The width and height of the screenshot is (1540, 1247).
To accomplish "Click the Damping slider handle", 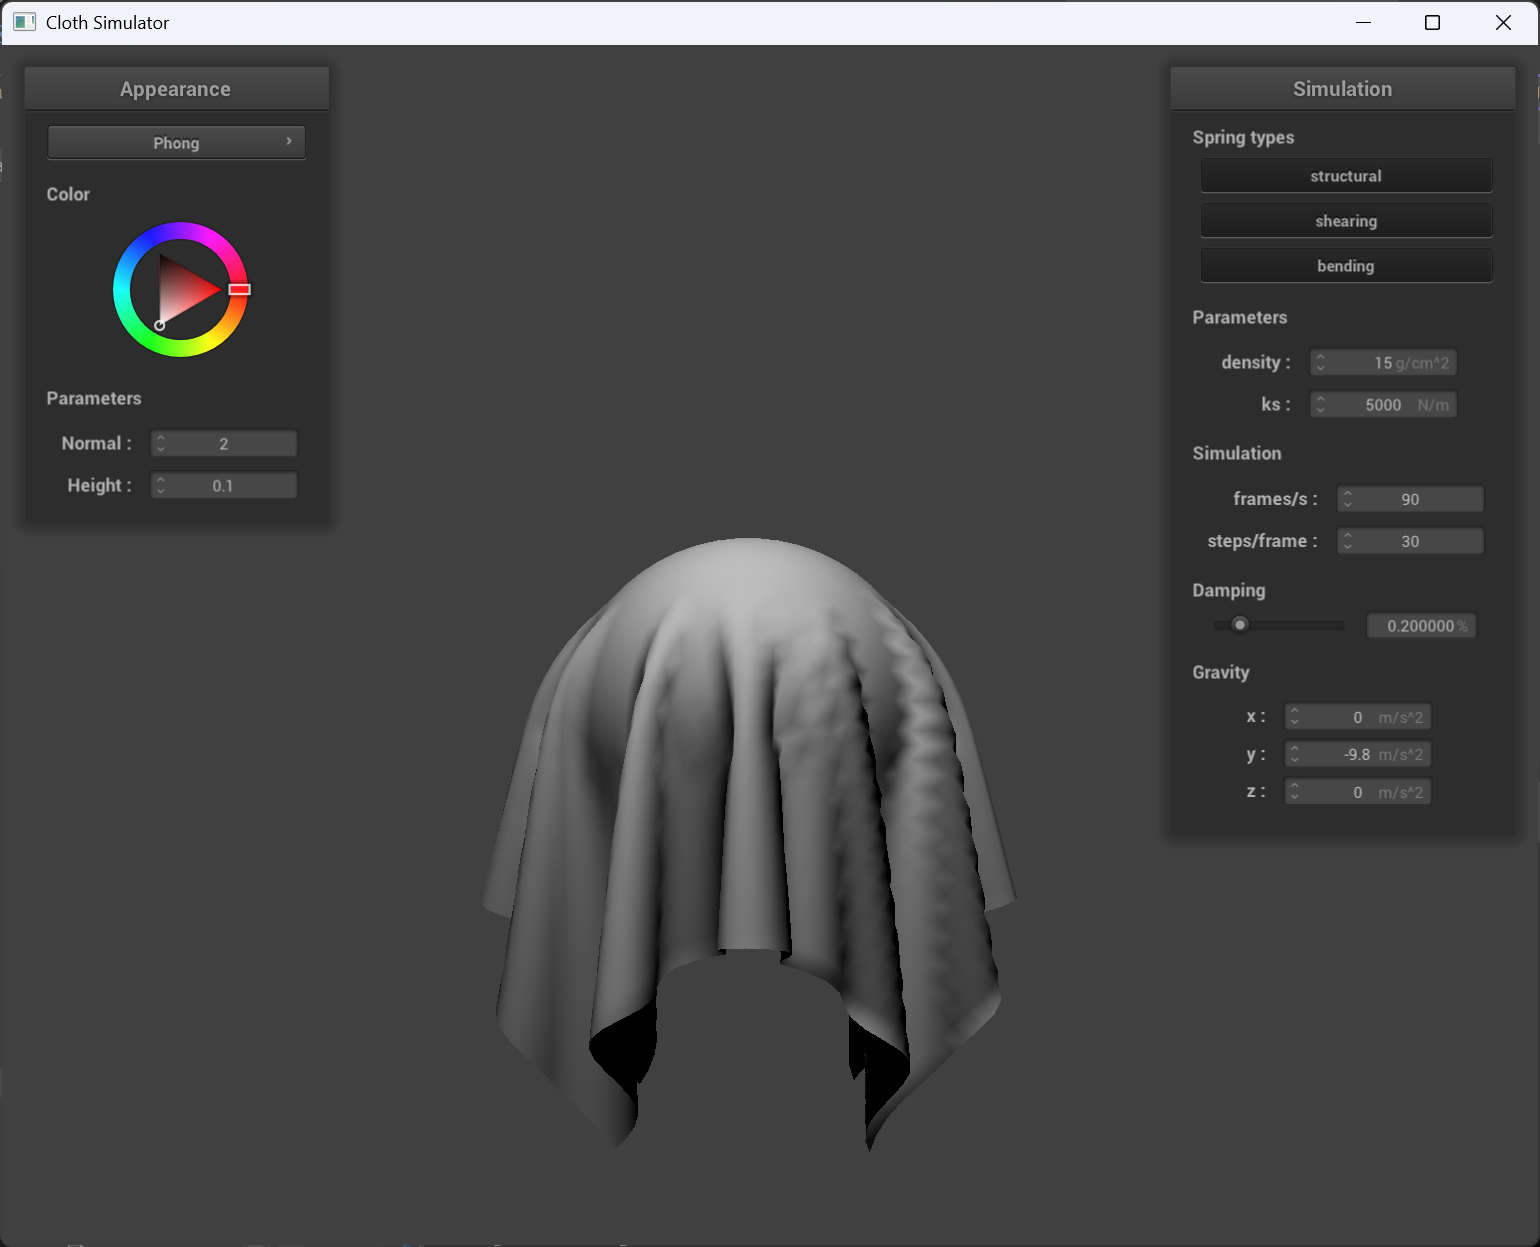I will [x=1240, y=625].
